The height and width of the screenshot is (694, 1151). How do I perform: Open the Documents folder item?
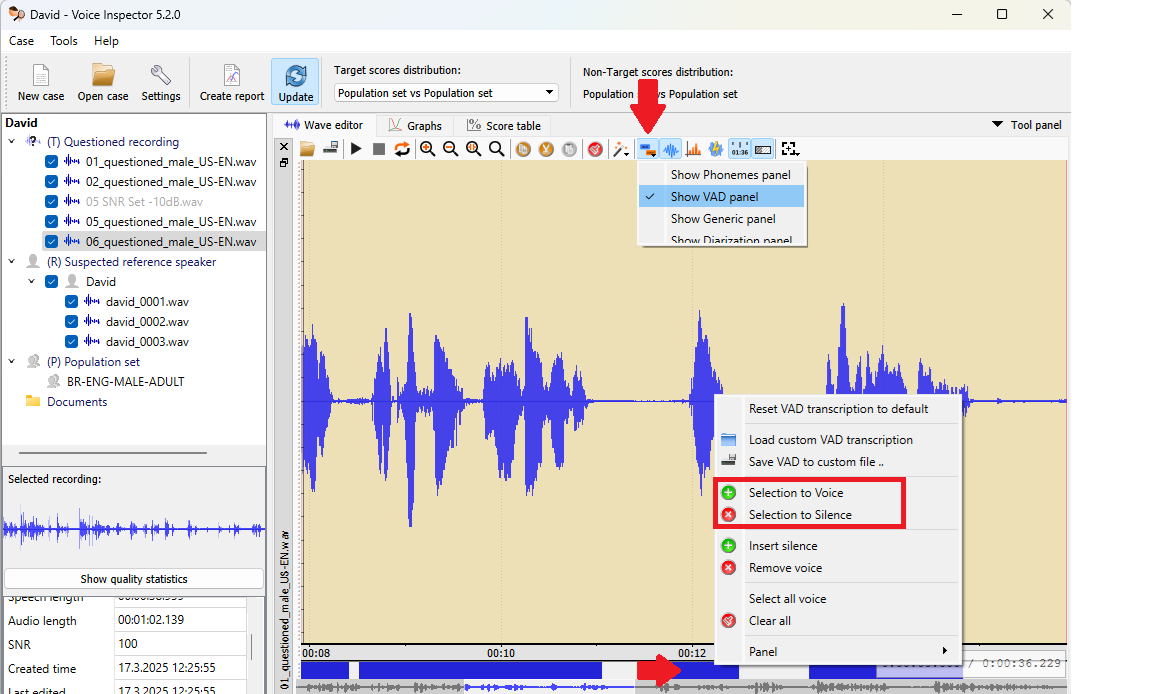point(77,402)
